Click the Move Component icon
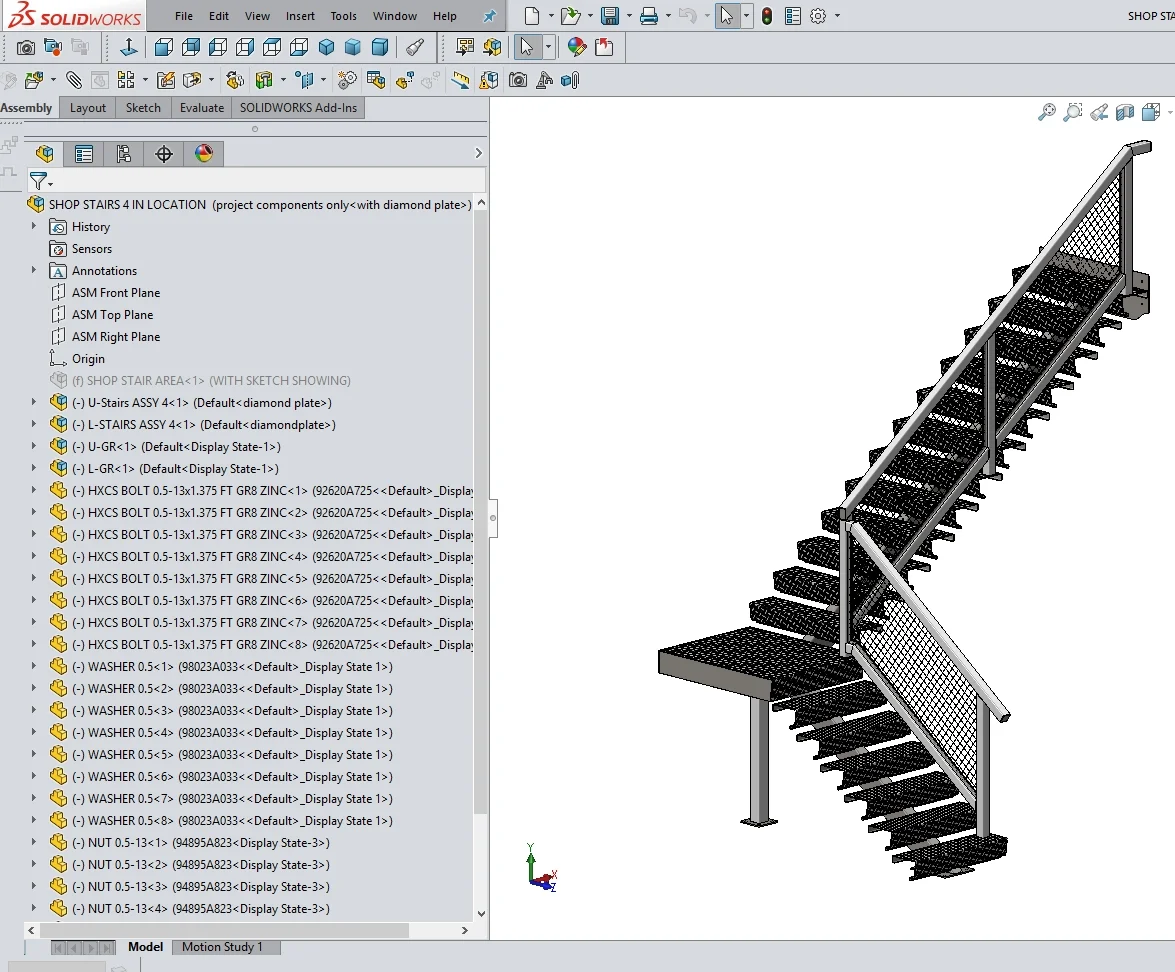1175x972 pixels. pos(193,79)
